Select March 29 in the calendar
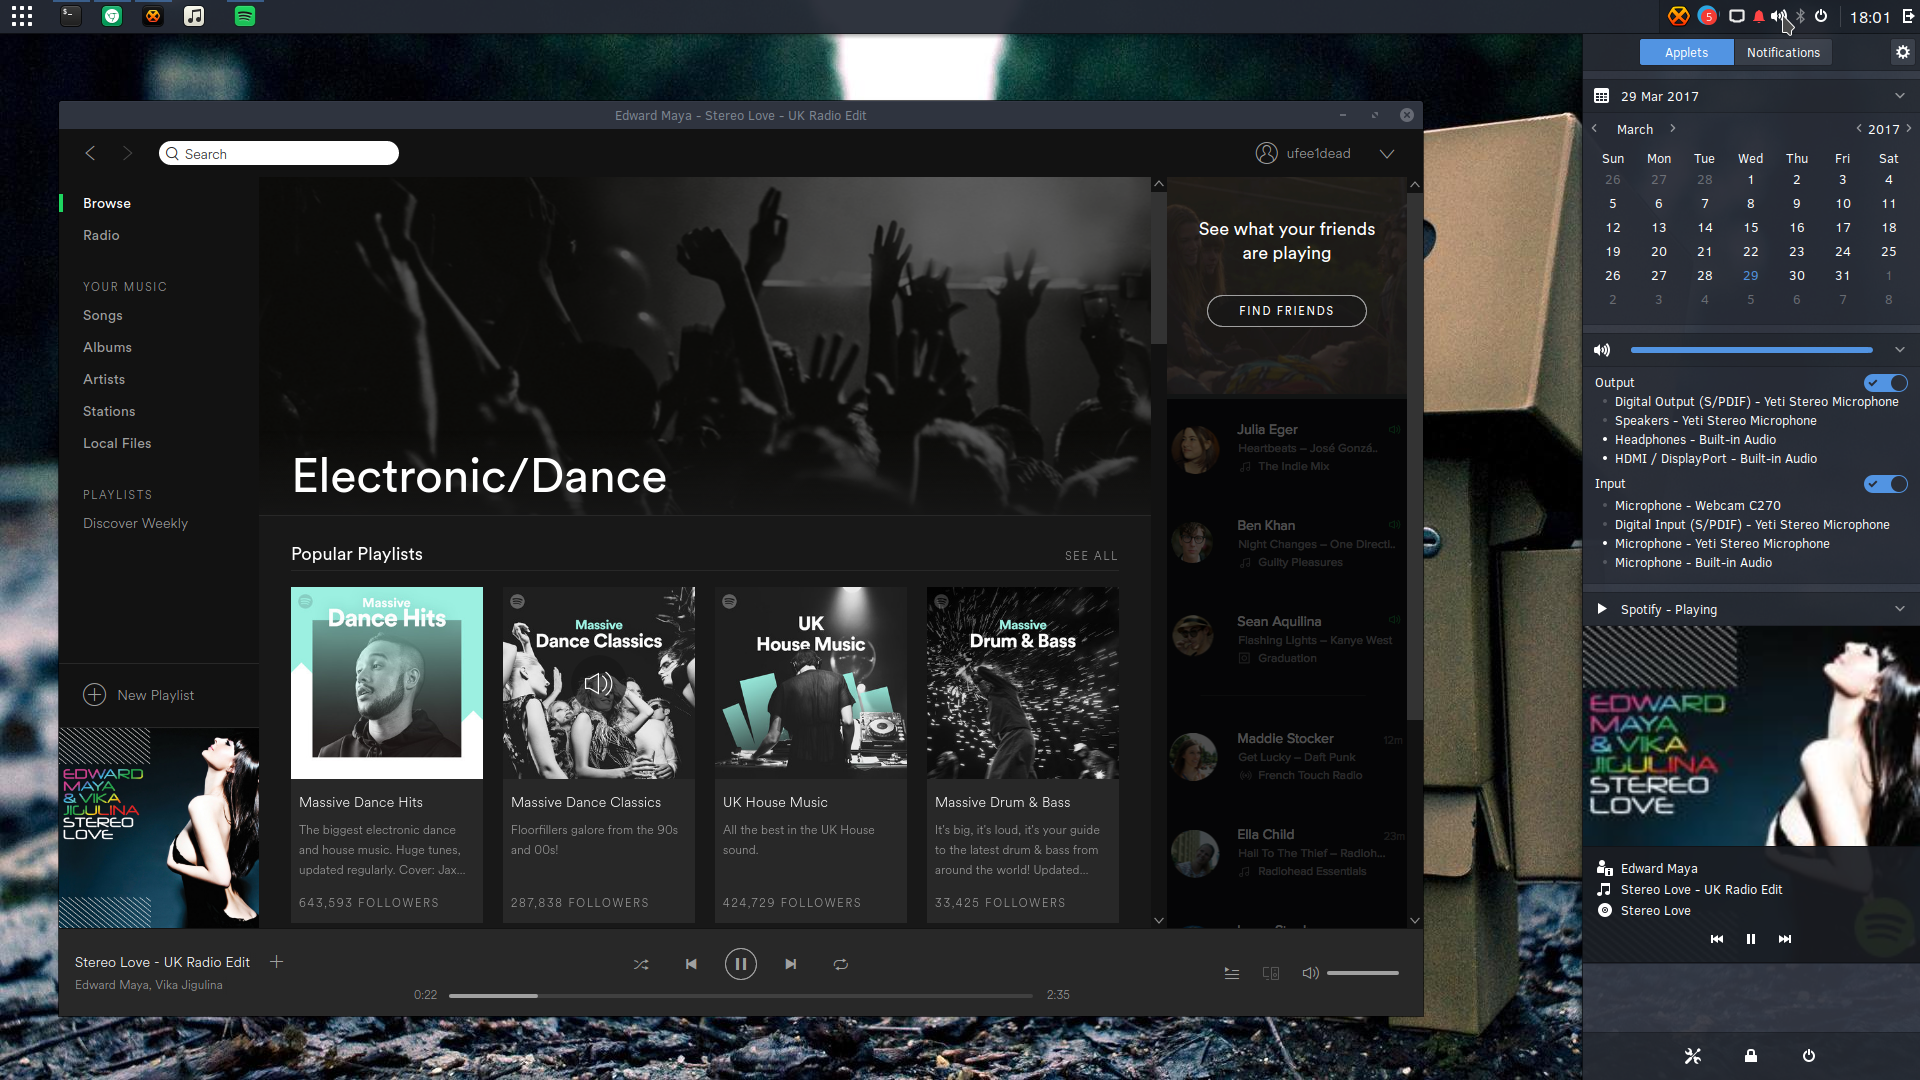1920x1080 pixels. tap(1750, 276)
